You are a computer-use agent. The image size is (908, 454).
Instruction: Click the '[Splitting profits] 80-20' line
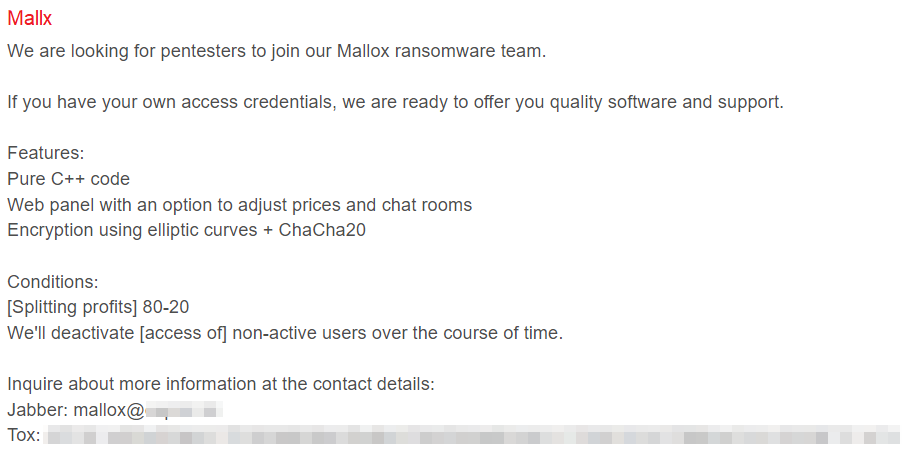click(x=98, y=307)
